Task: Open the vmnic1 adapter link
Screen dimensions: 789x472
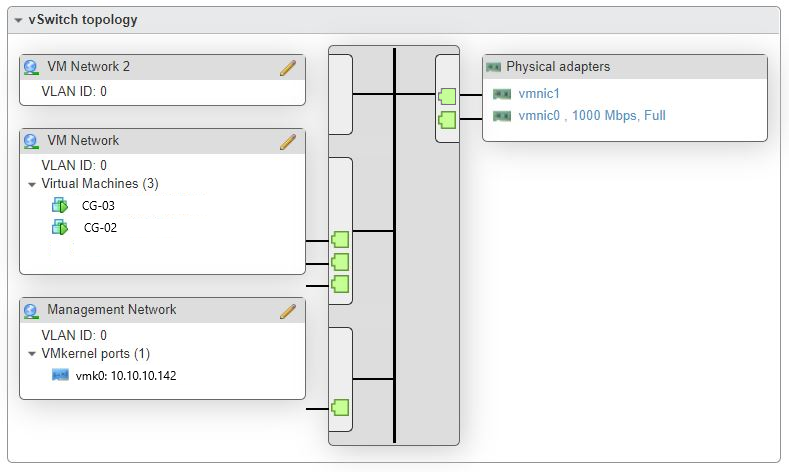Action: tap(538, 94)
